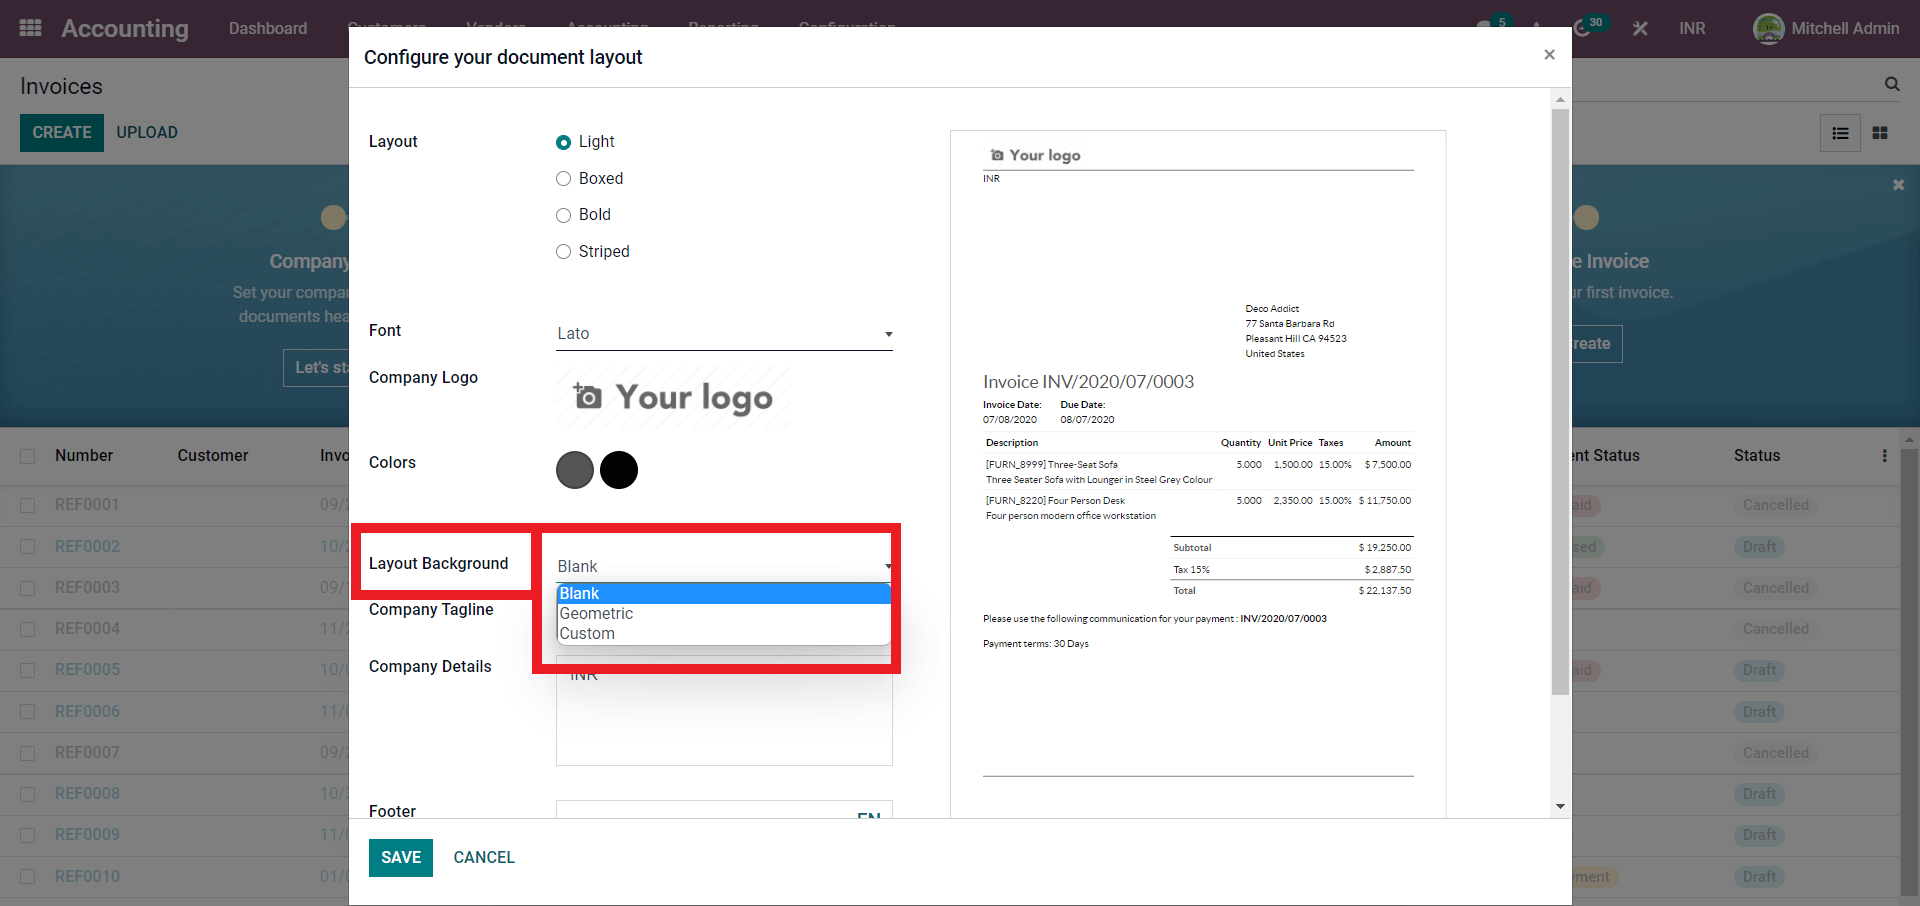This screenshot has width=1920, height=906.
Task: Click inside the Company Details text area
Action: [x=724, y=720]
